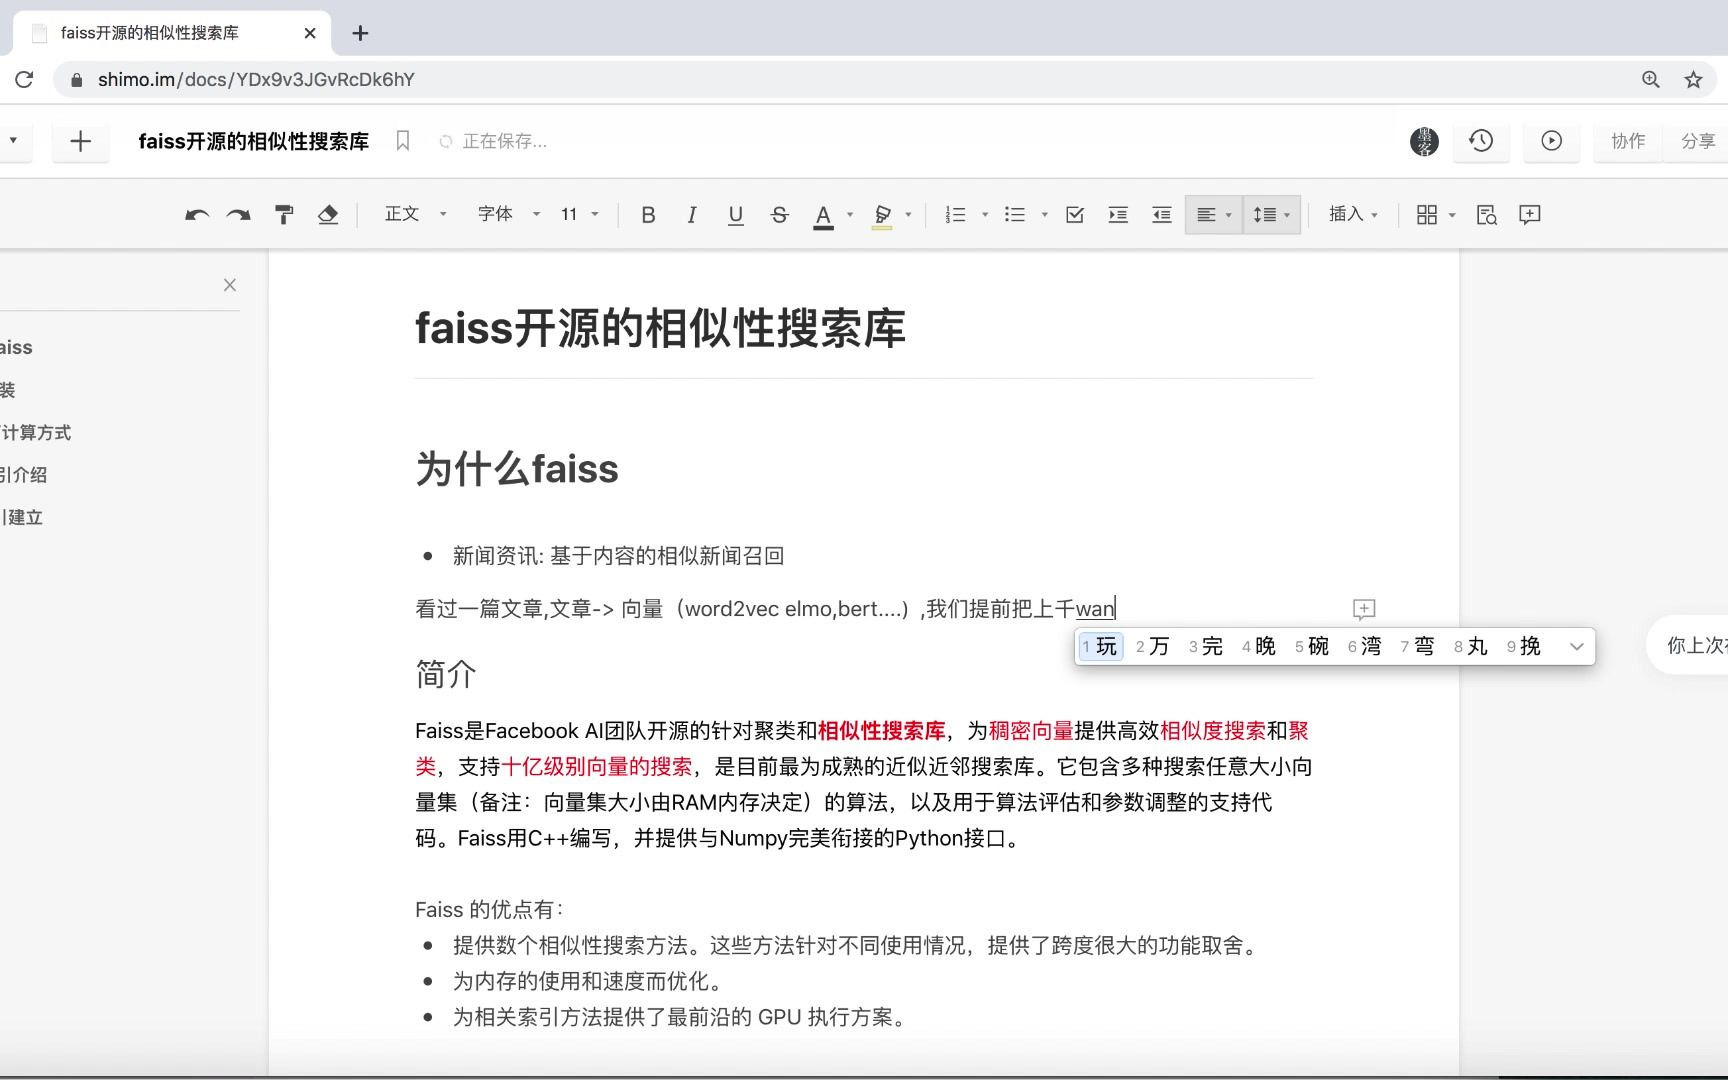The image size is (1728, 1080).
Task: Click the 为什么faiss heading text
Action: (x=517, y=469)
